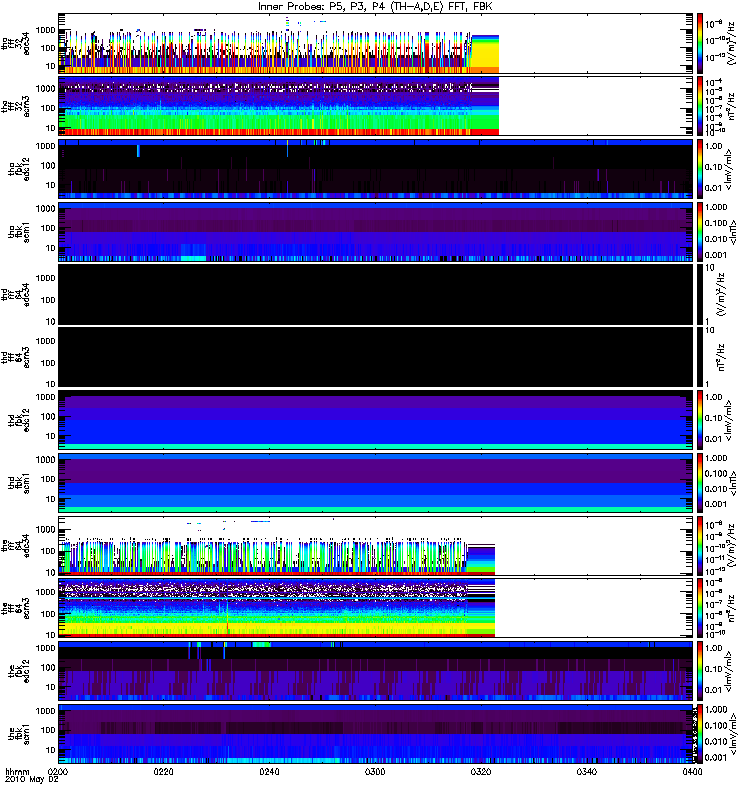Click the color bar of tha fbk edc12 panel
This screenshot has height=800, width=750.
click(700, 169)
